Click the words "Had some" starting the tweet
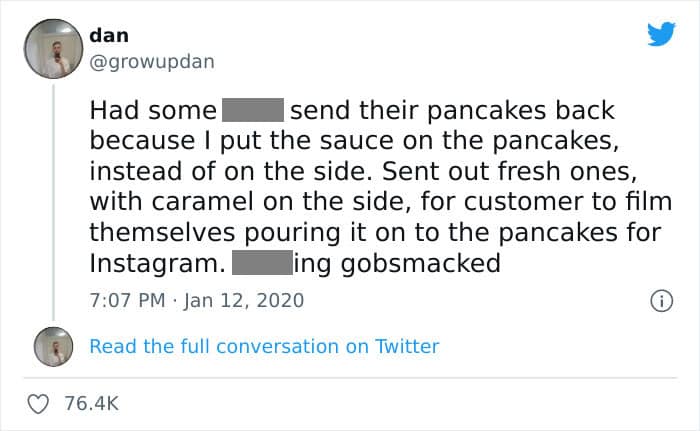 [x=152, y=109]
